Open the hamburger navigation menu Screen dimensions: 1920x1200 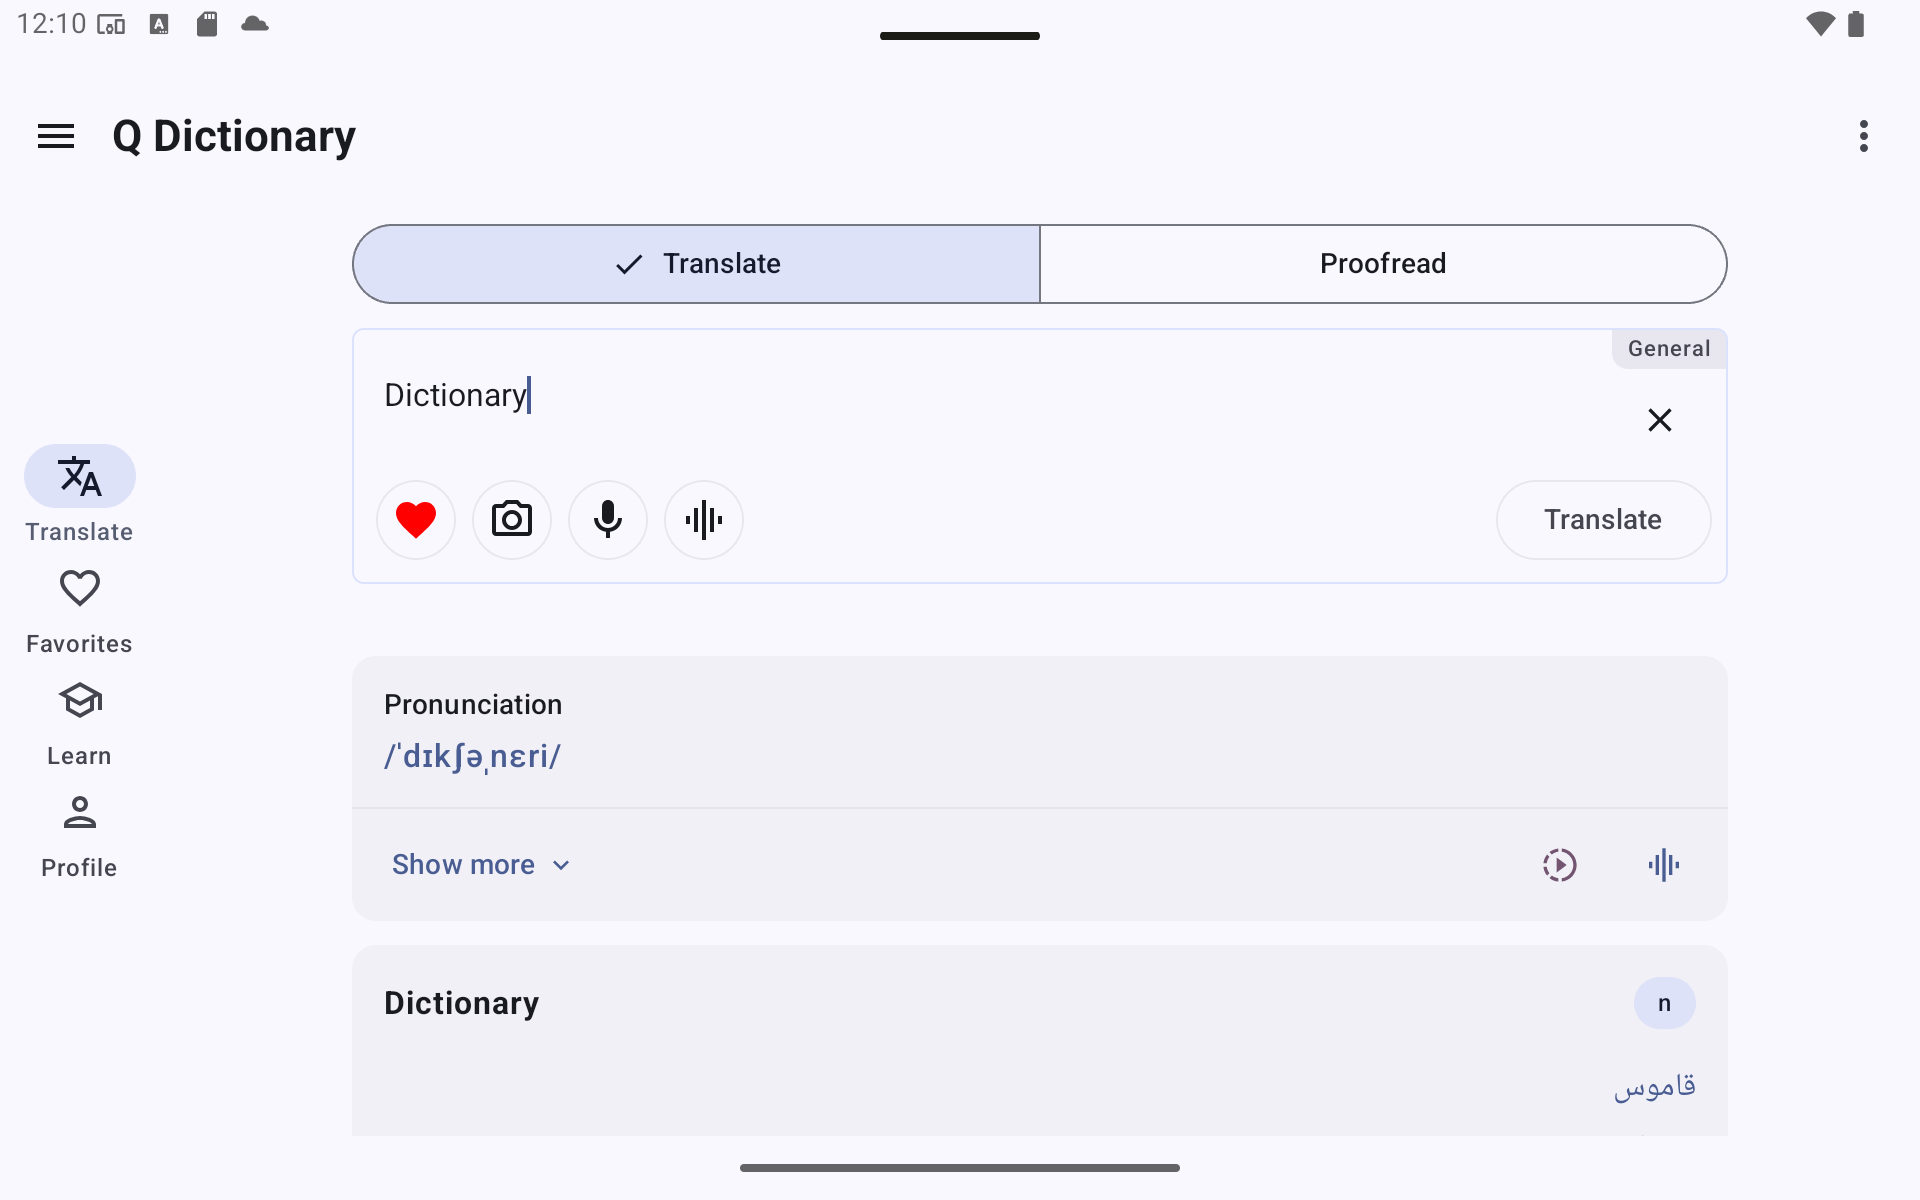pyautogui.click(x=56, y=136)
